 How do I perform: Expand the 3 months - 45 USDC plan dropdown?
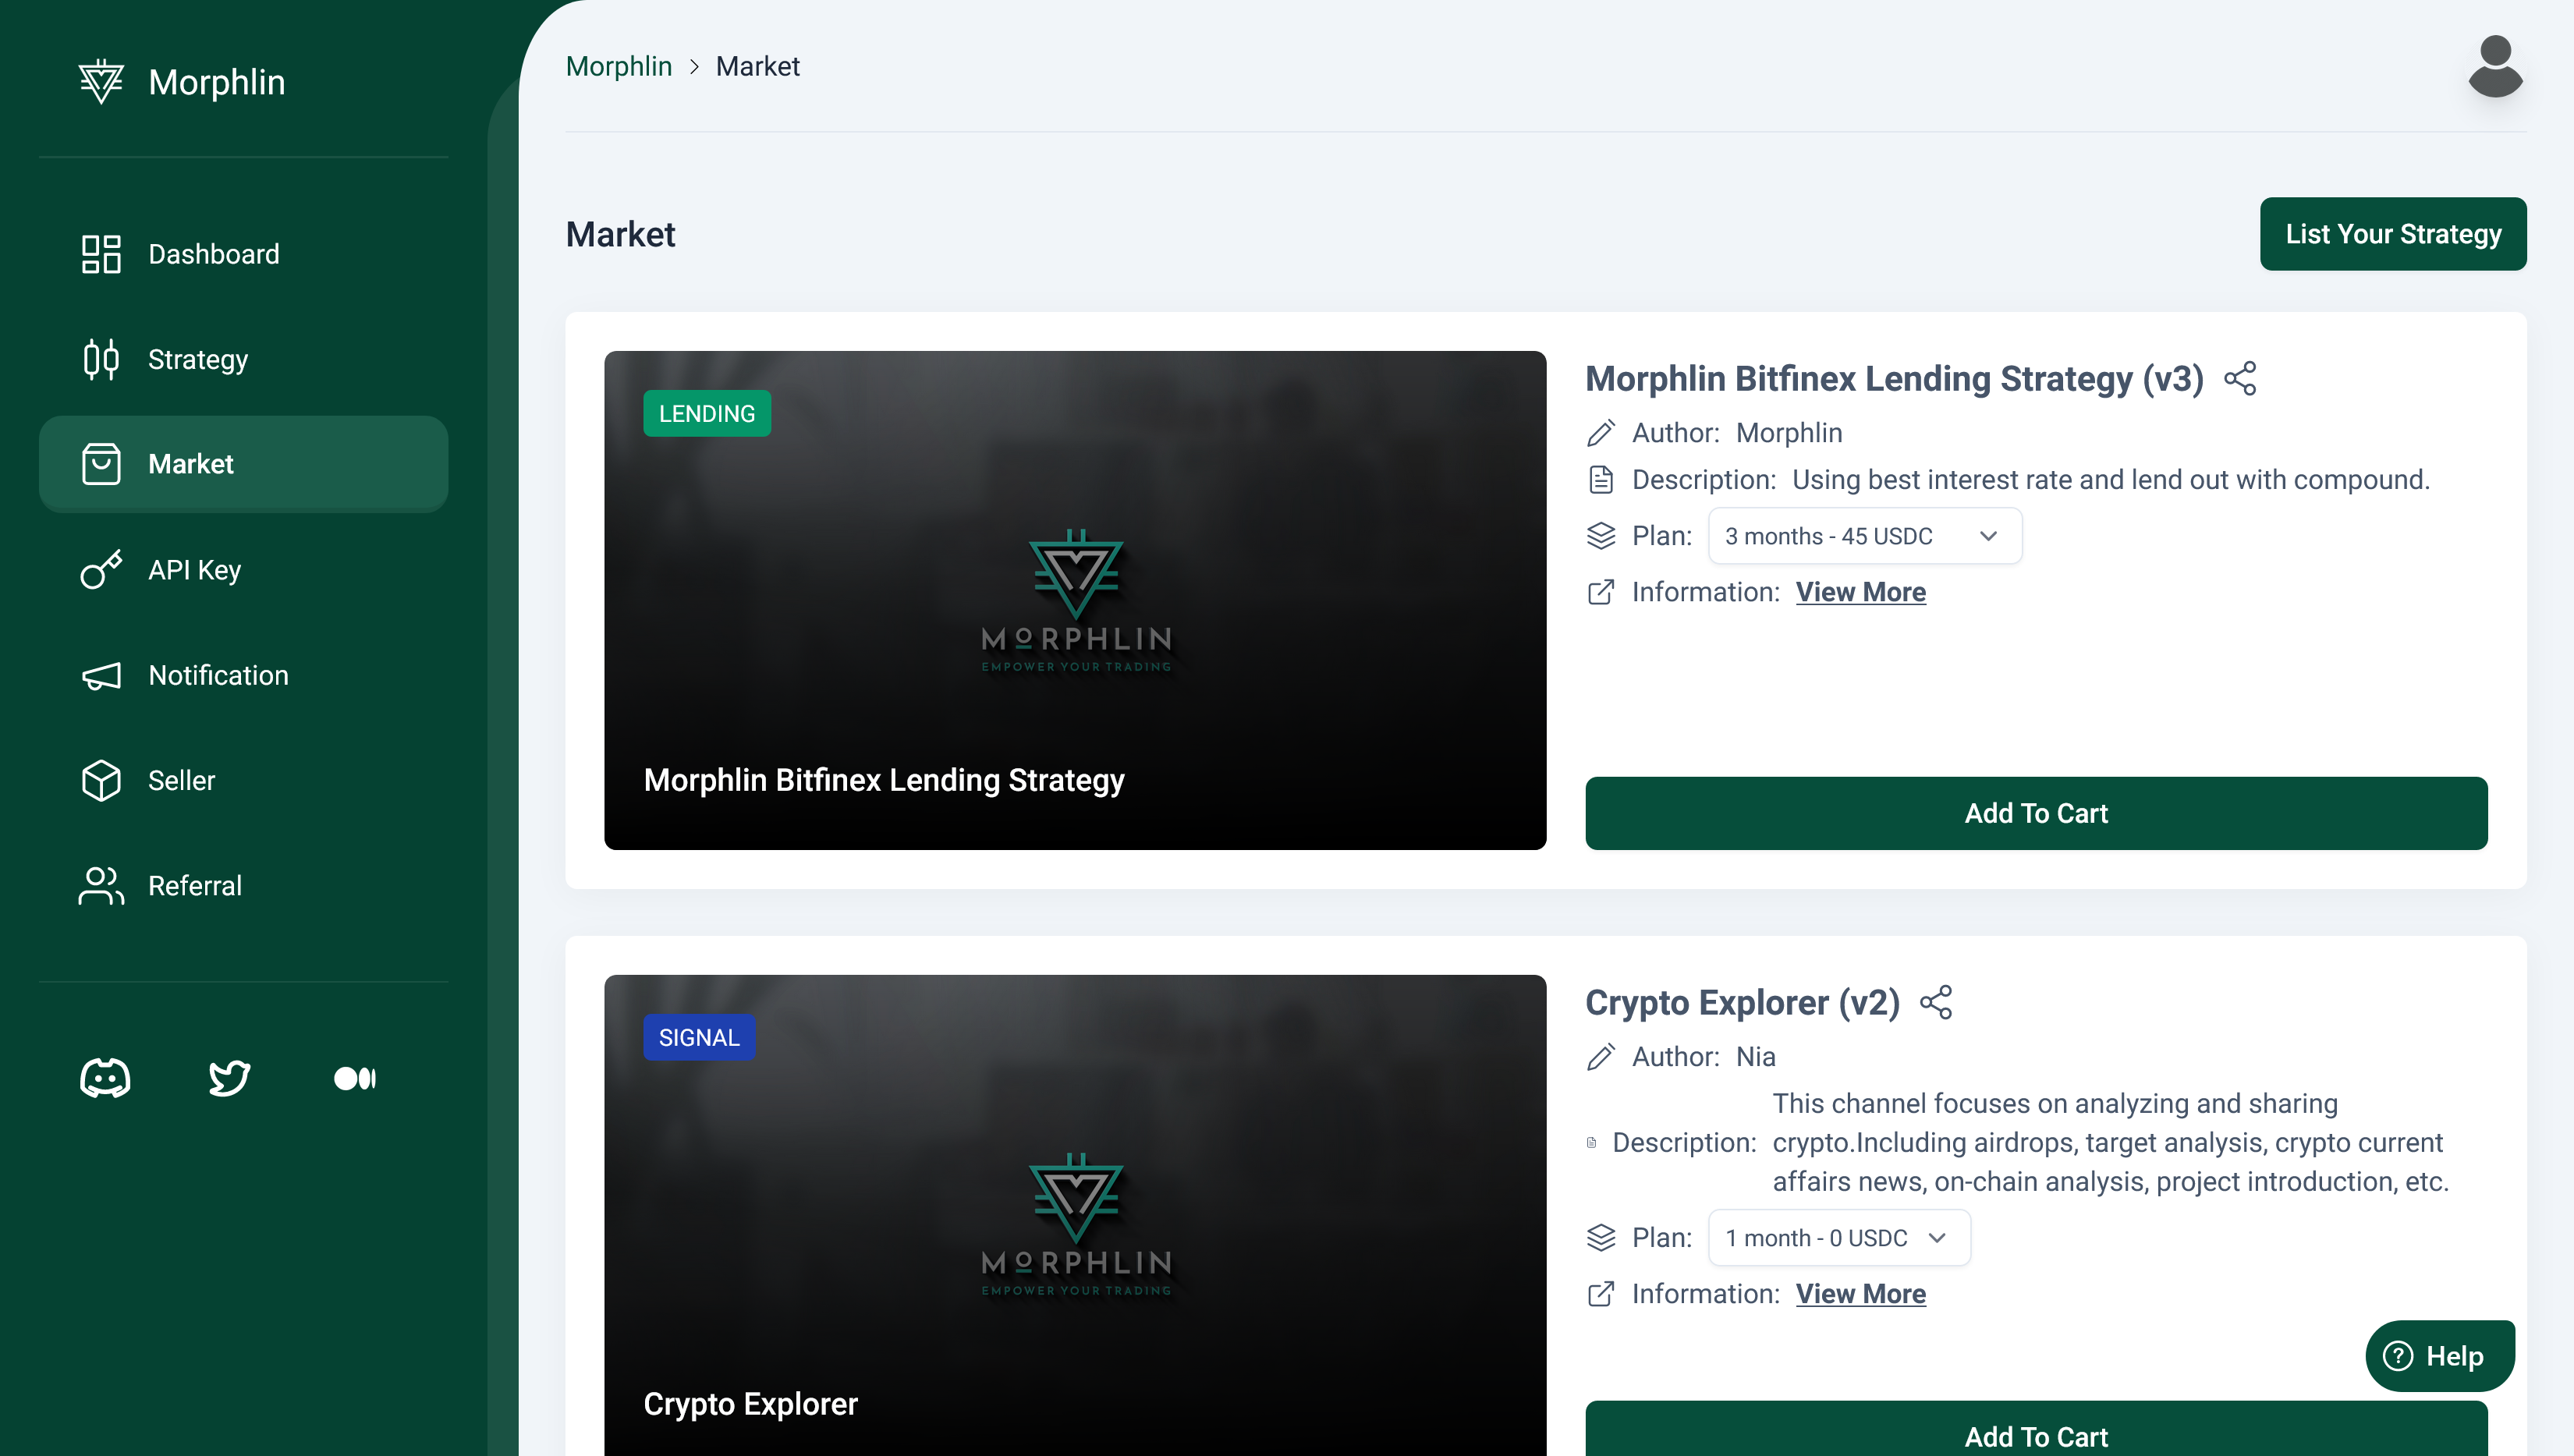click(1864, 536)
